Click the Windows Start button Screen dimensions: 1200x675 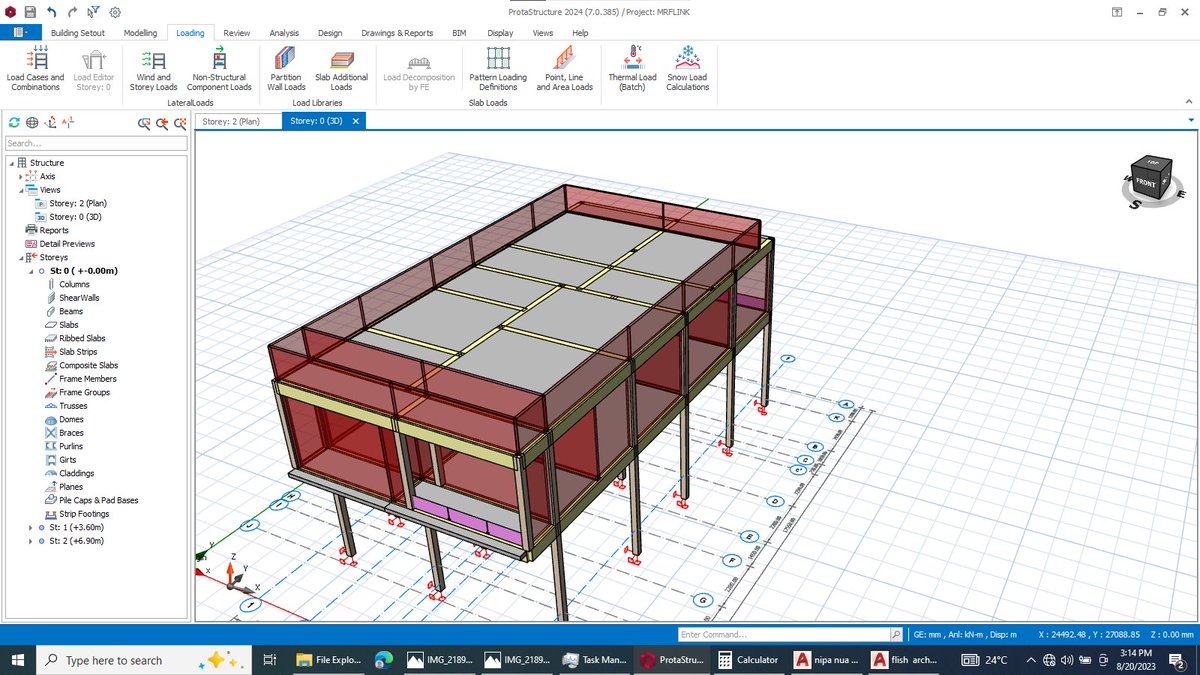[x=17, y=660]
